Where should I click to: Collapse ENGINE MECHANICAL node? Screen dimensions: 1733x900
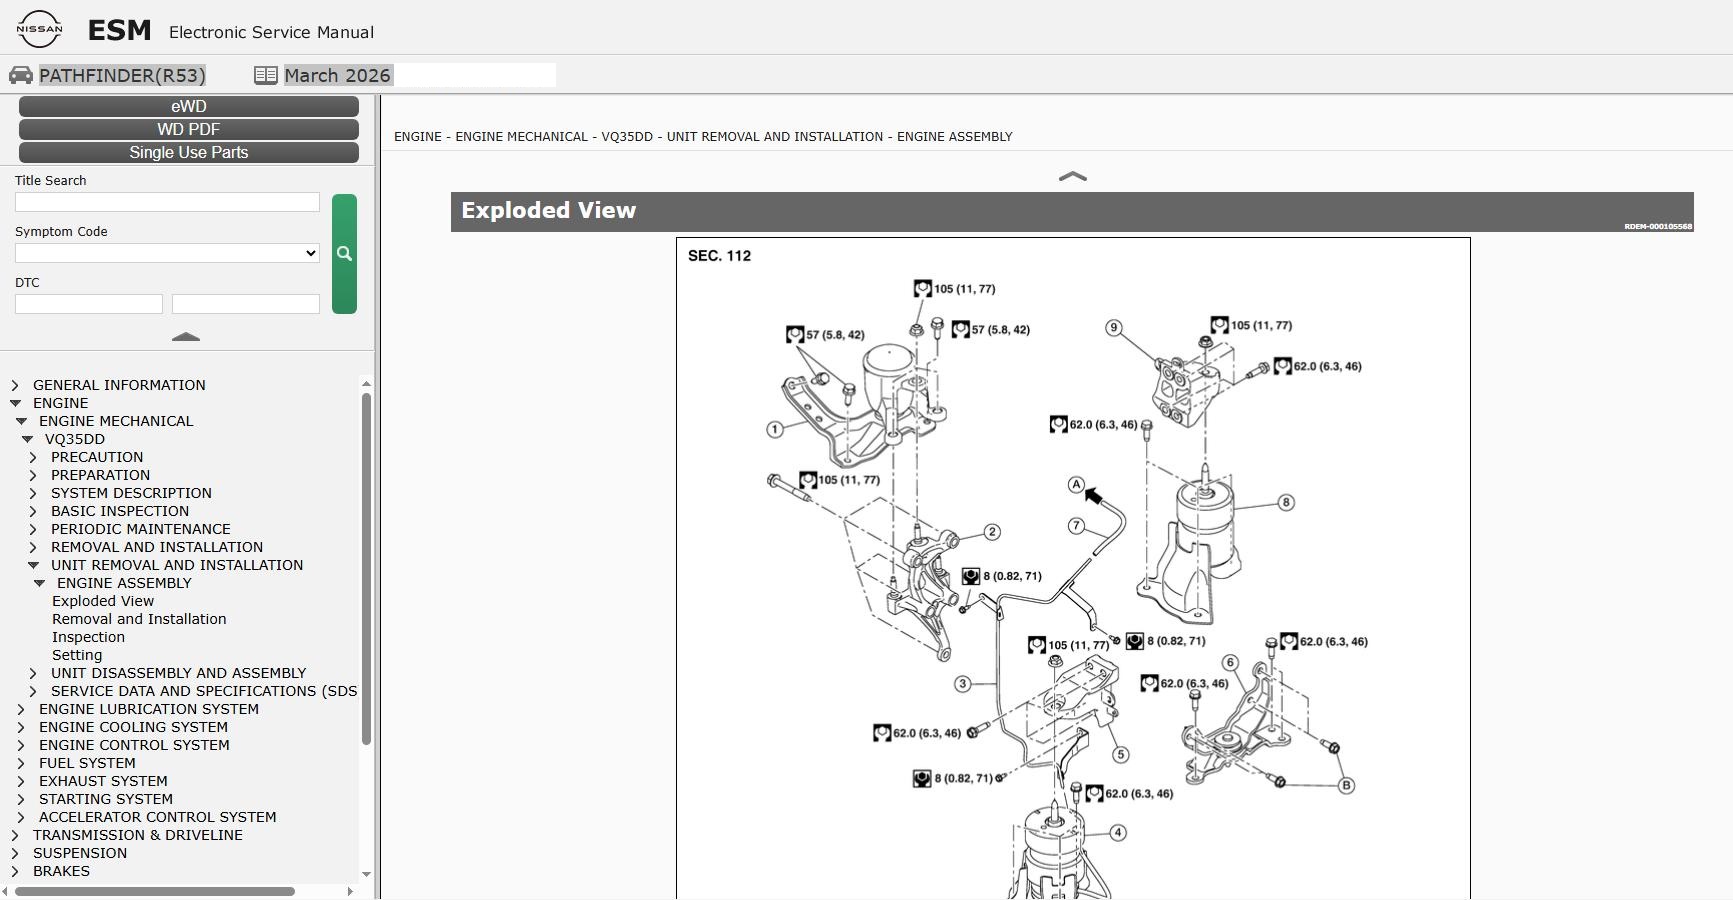click(x=21, y=421)
